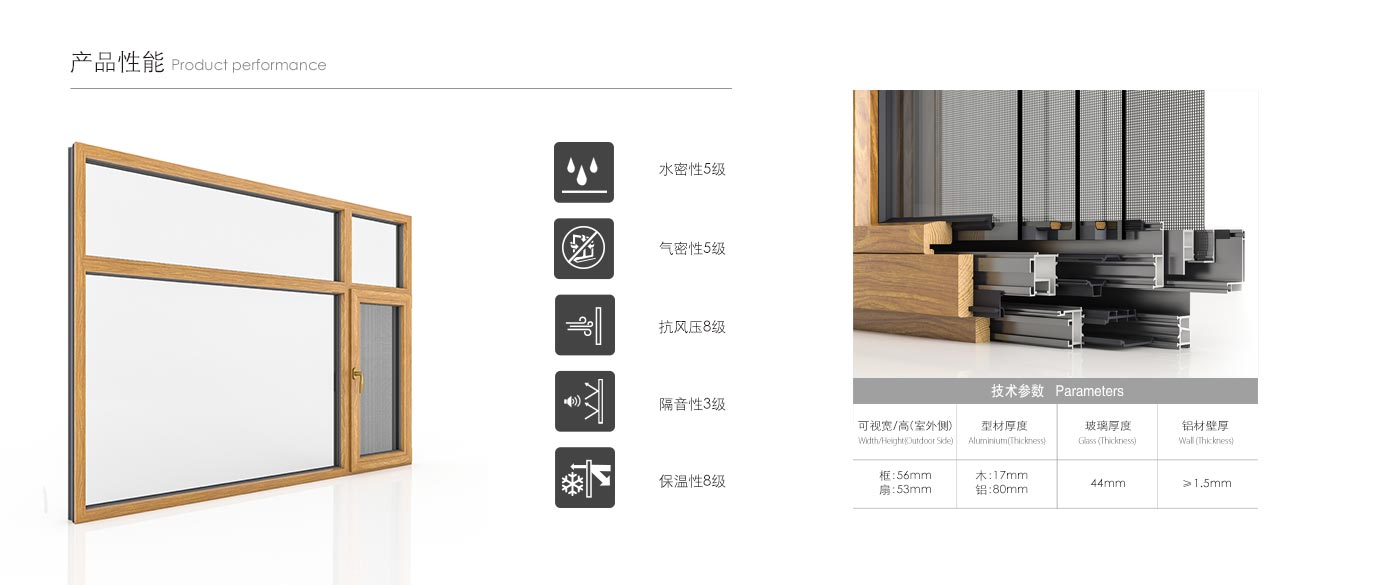Click the sound insulation speaker icon

tap(585, 401)
